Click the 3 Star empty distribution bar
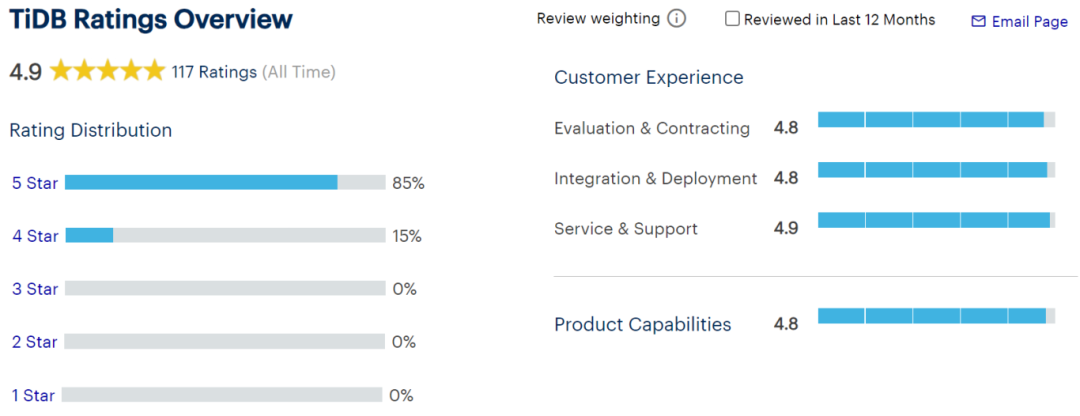Screen dimensions: 1080x416 click(225, 288)
